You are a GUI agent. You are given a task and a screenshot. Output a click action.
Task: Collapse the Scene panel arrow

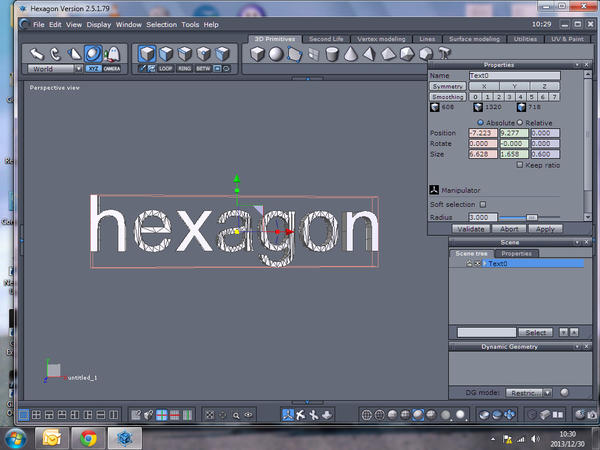coord(577,242)
